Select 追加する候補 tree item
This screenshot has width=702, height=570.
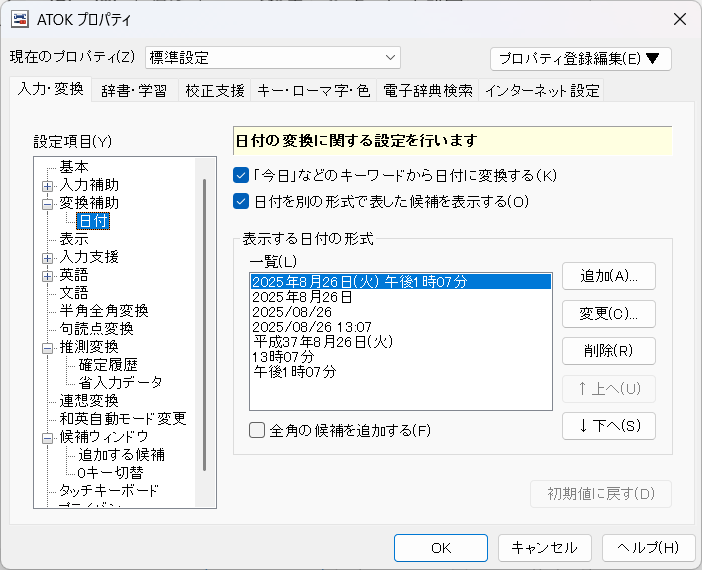[121, 454]
